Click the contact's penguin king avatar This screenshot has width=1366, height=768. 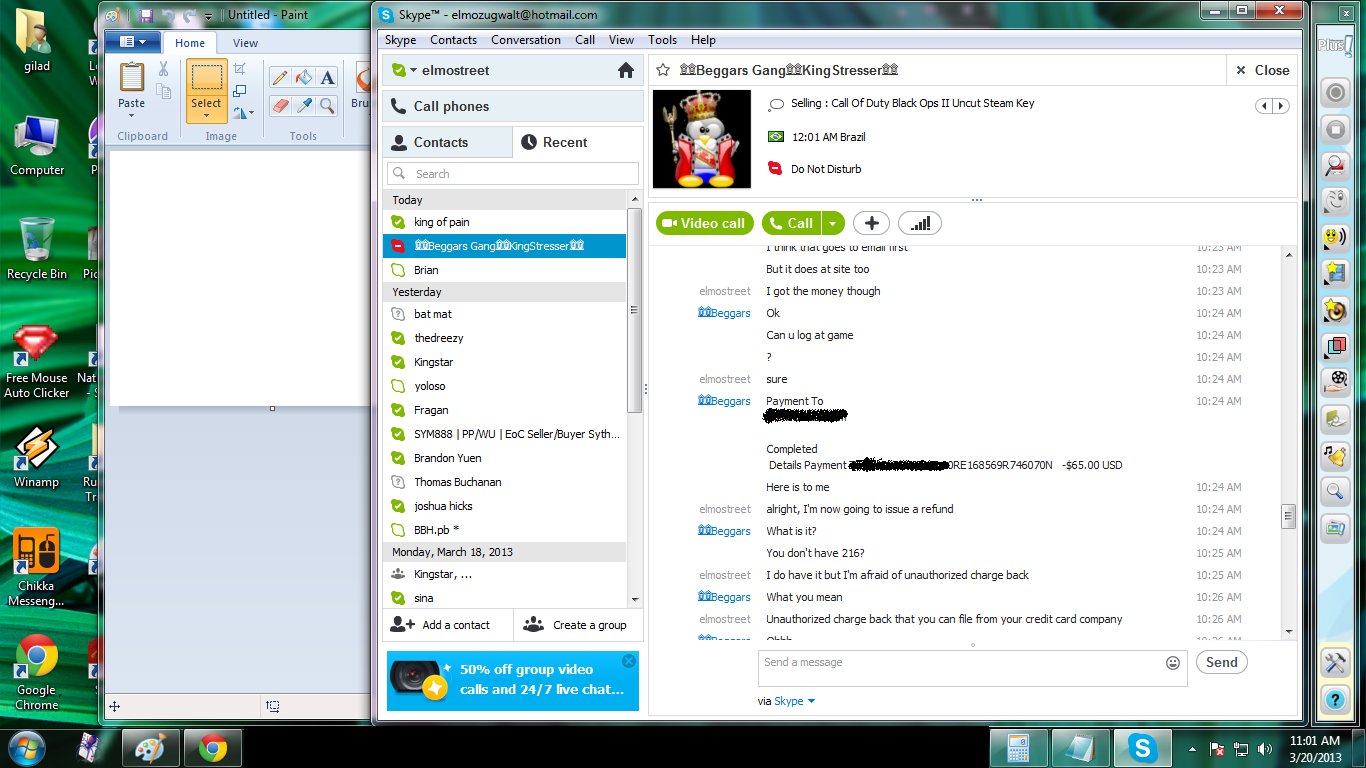pos(702,139)
